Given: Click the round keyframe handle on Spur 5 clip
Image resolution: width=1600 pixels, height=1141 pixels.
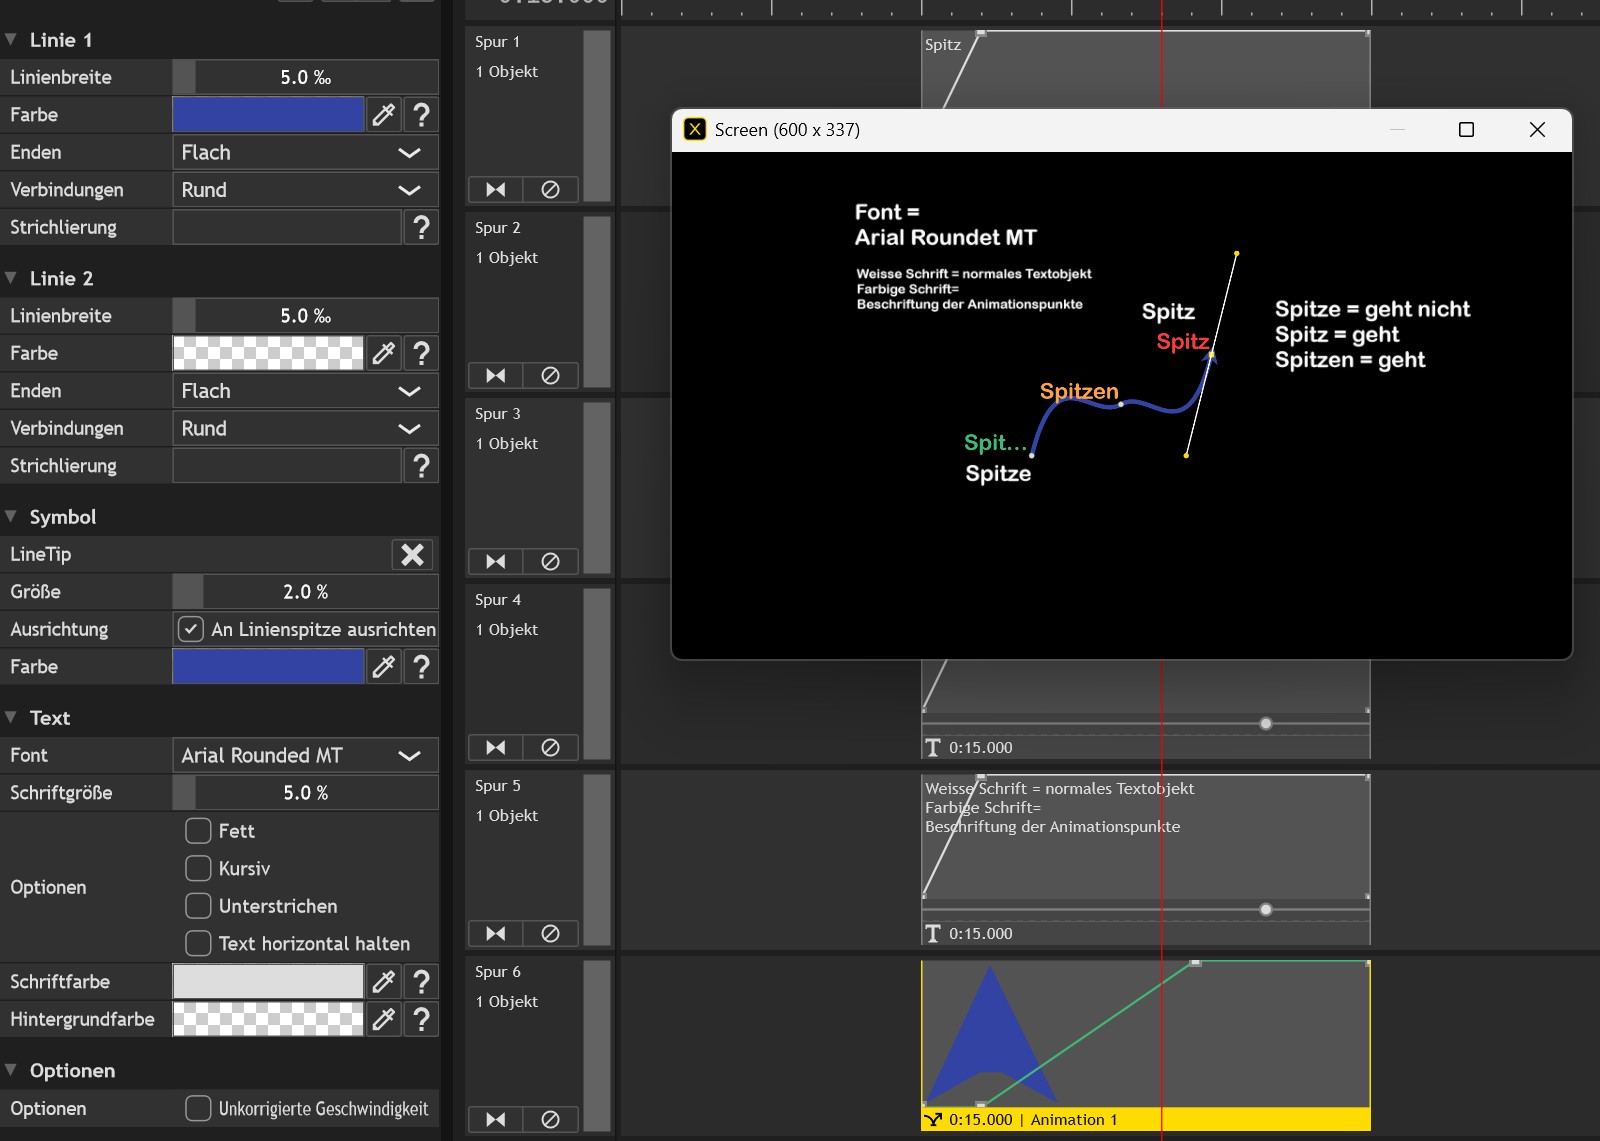Looking at the screenshot, I should tap(1266, 909).
